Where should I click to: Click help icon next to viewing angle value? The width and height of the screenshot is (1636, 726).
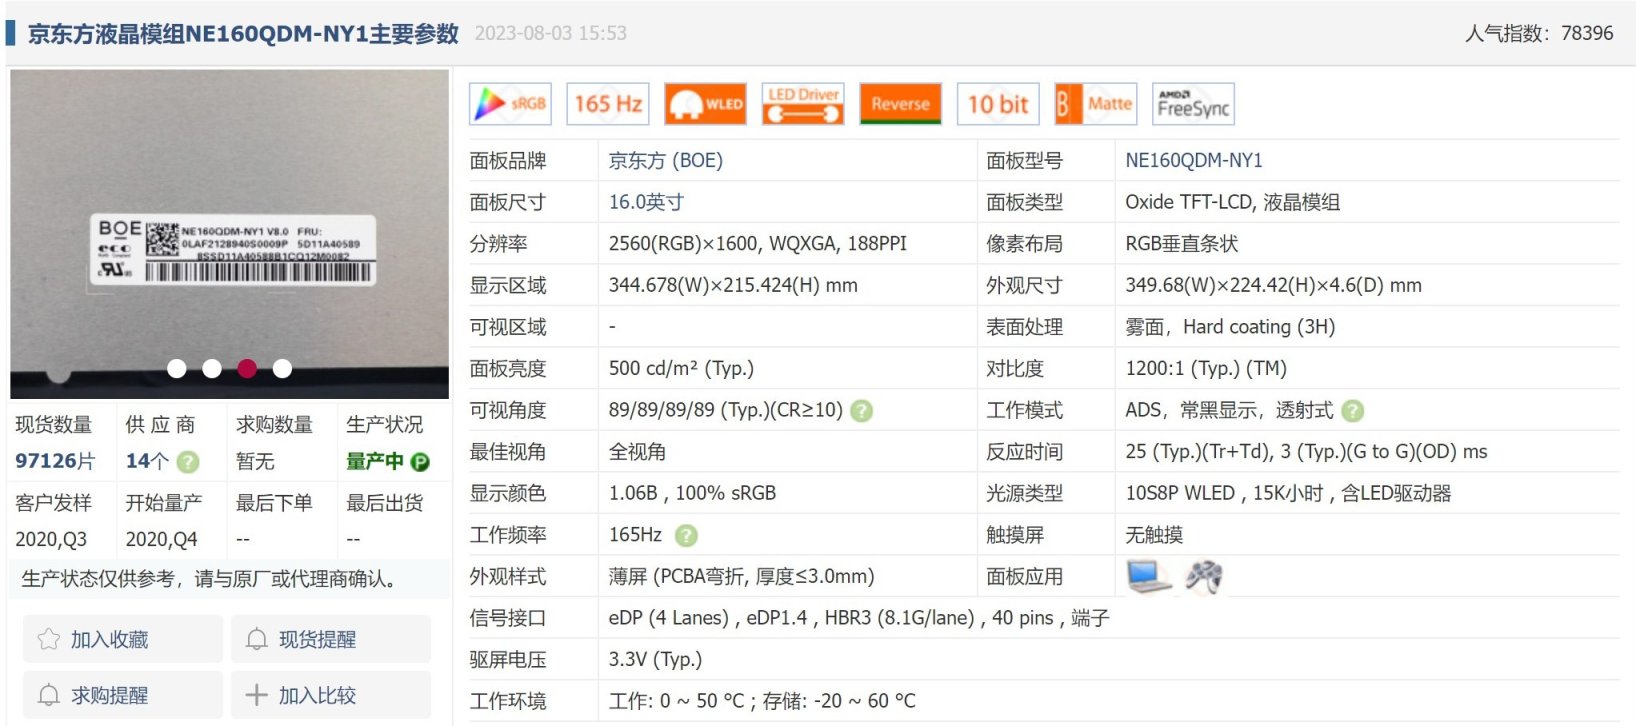tap(862, 411)
